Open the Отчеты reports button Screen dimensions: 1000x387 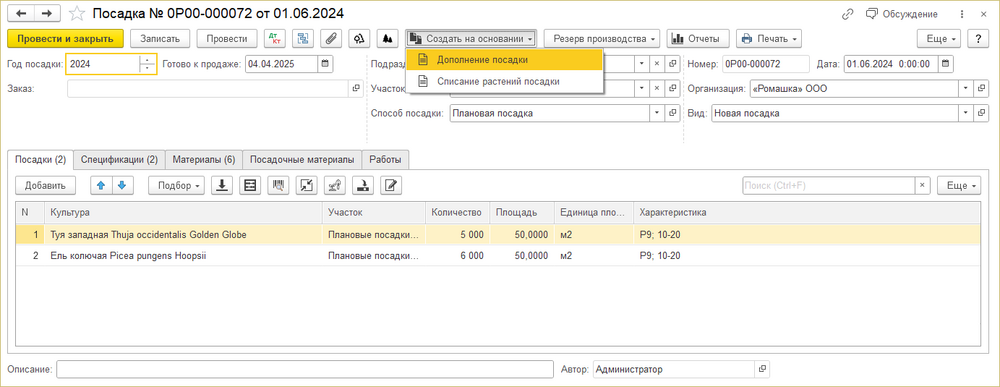click(698, 38)
